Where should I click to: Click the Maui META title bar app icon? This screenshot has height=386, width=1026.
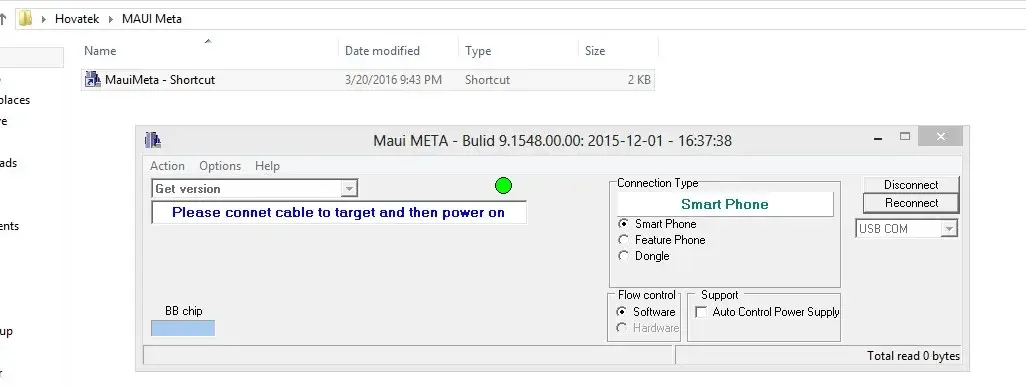pyautogui.click(x=152, y=139)
